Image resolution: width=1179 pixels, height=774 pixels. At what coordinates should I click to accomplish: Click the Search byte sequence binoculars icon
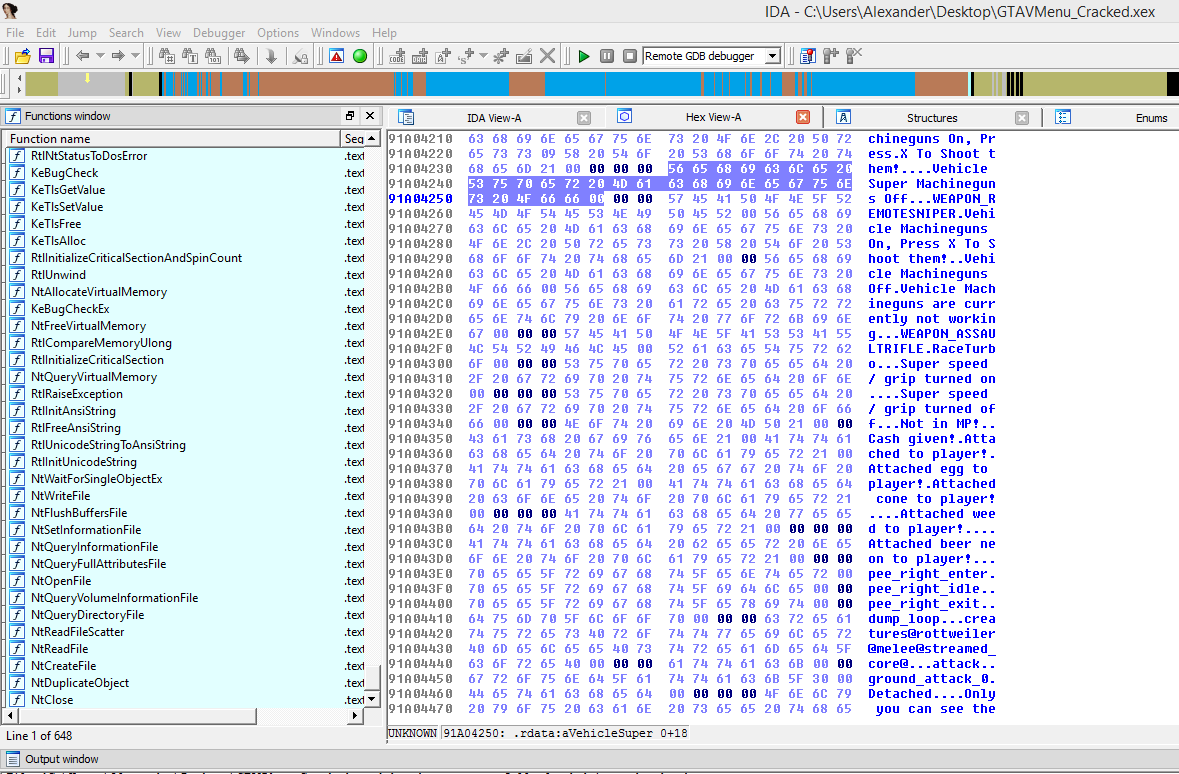point(214,56)
